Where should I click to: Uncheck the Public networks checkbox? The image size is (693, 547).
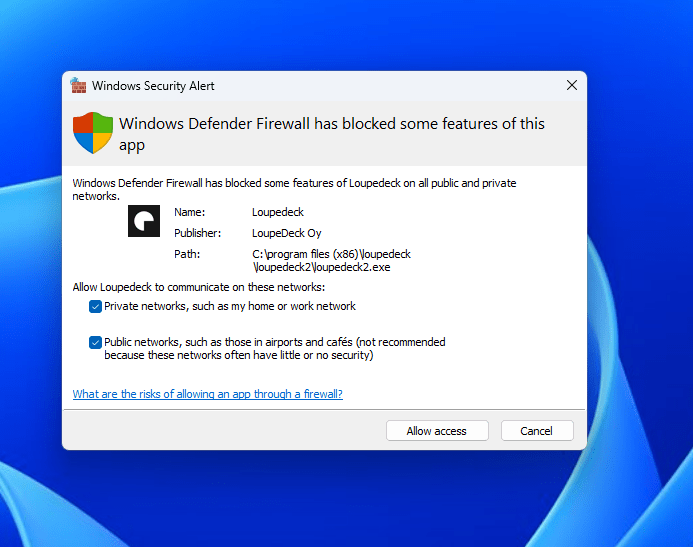(x=95, y=342)
